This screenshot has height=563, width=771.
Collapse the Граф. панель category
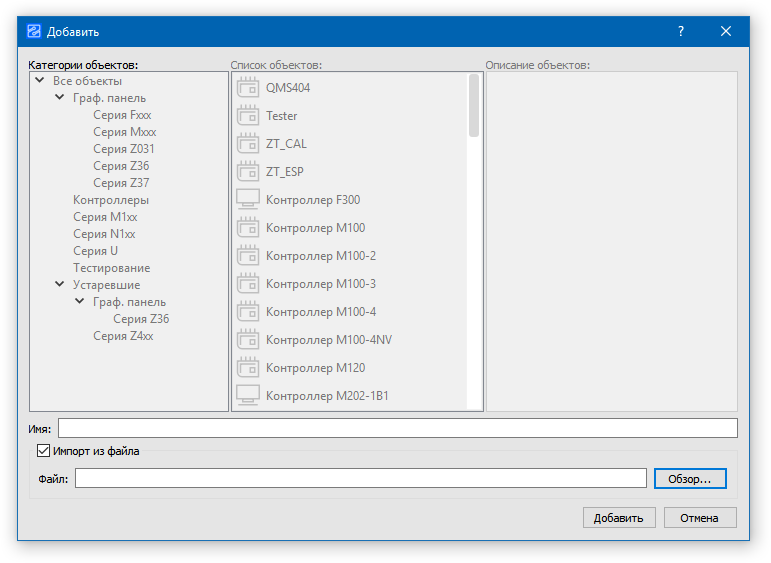tap(59, 98)
